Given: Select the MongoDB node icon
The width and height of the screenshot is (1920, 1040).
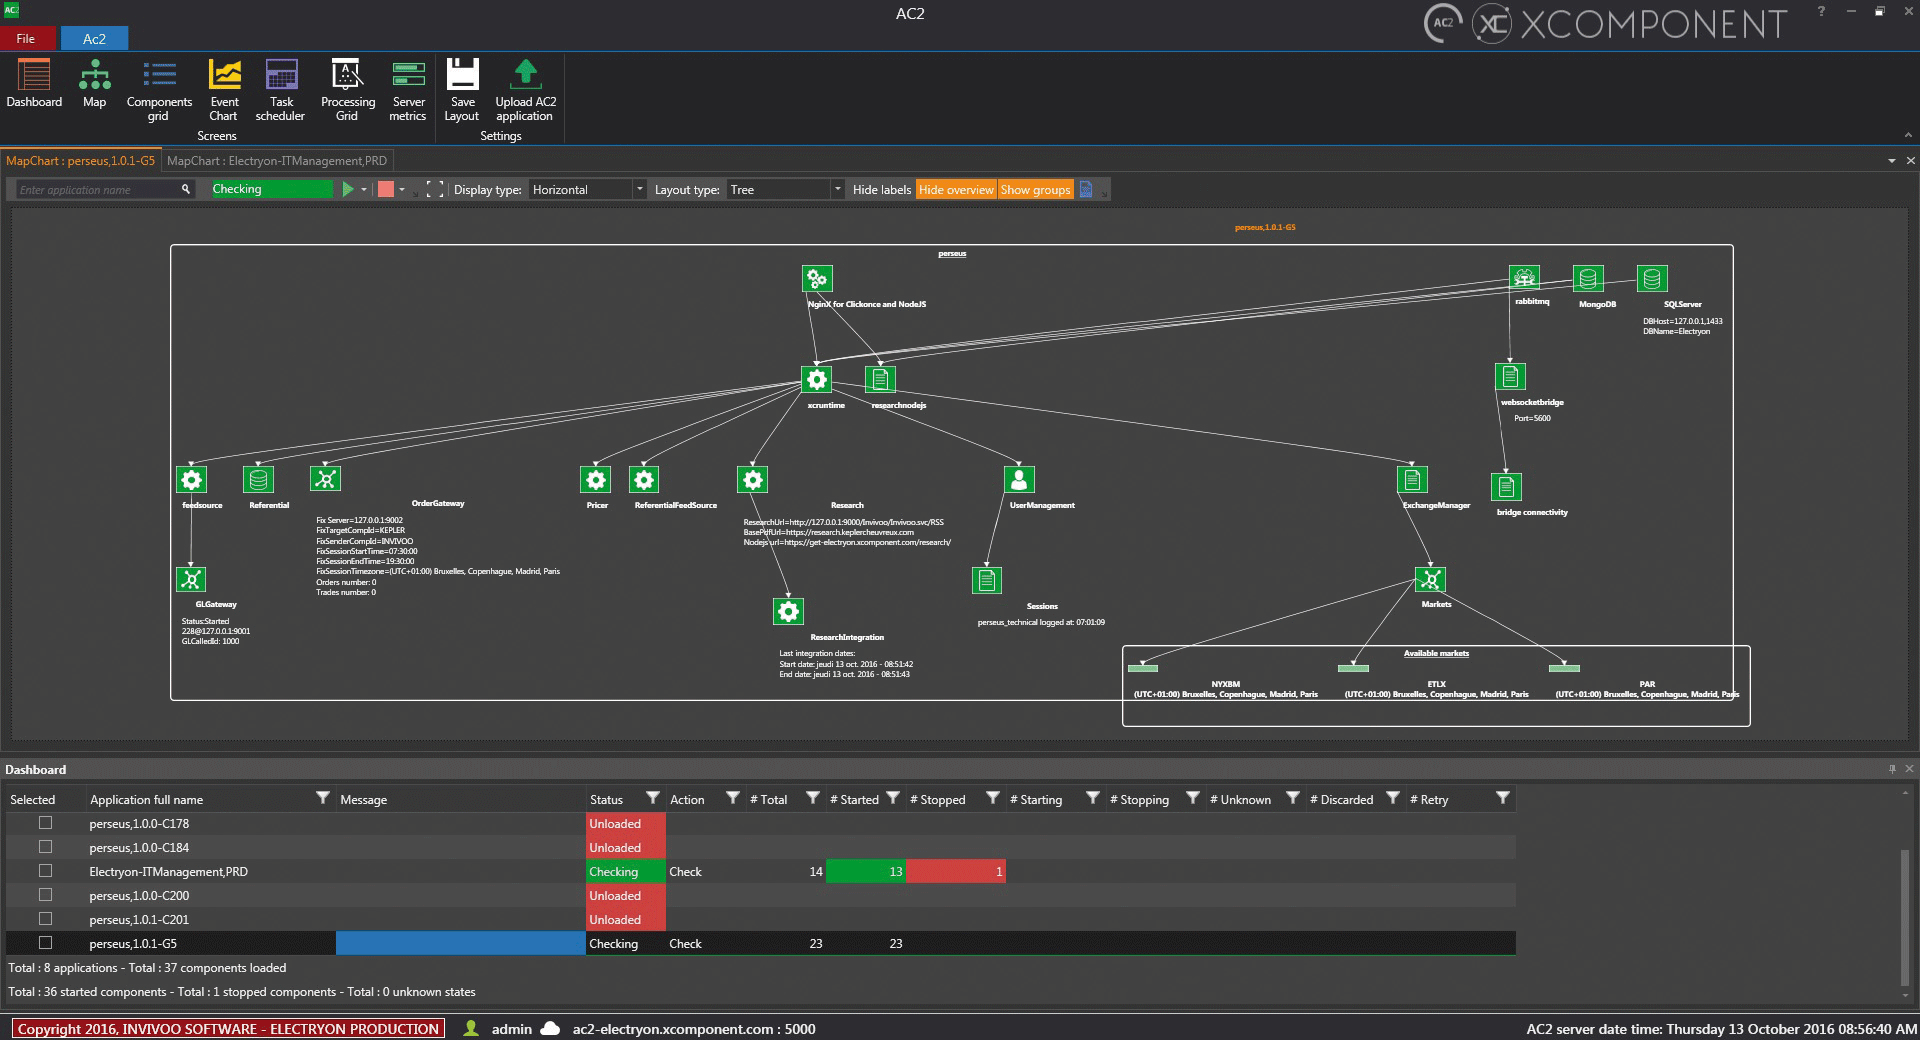Looking at the screenshot, I should (x=1588, y=278).
